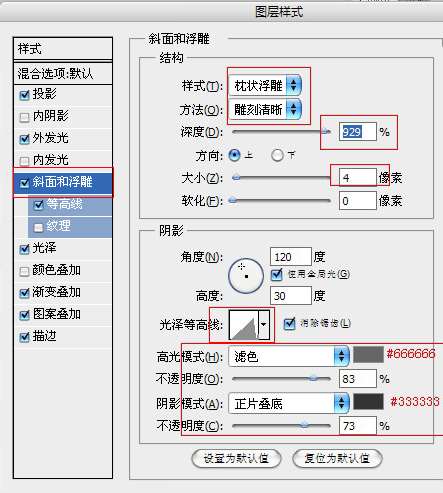
Task: Toggle the 消除锯齿 checkbox
Action: click(x=289, y=323)
